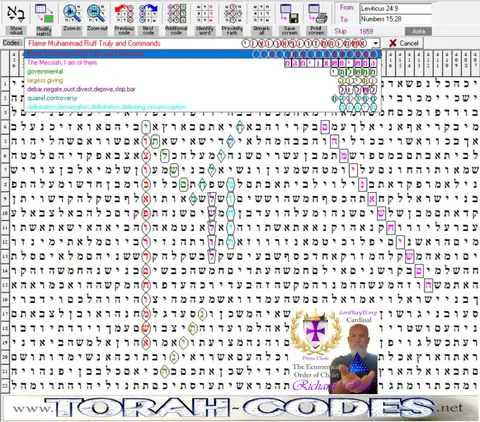The width and height of the screenshot is (480, 422).
Task: Click the 'Save screen' text label
Action: (289, 31)
